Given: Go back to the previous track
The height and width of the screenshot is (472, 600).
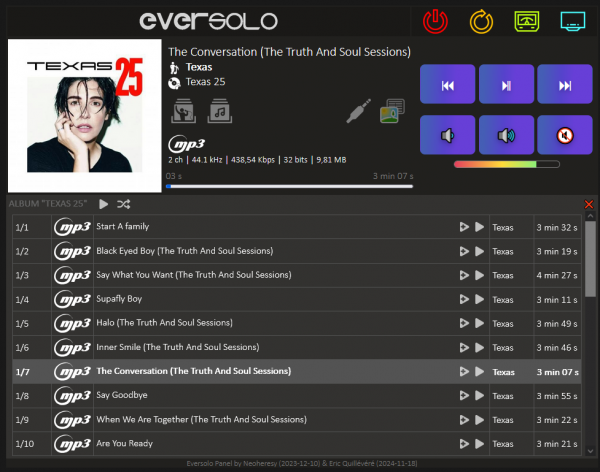Looking at the screenshot, I should (x=447, y=84).
